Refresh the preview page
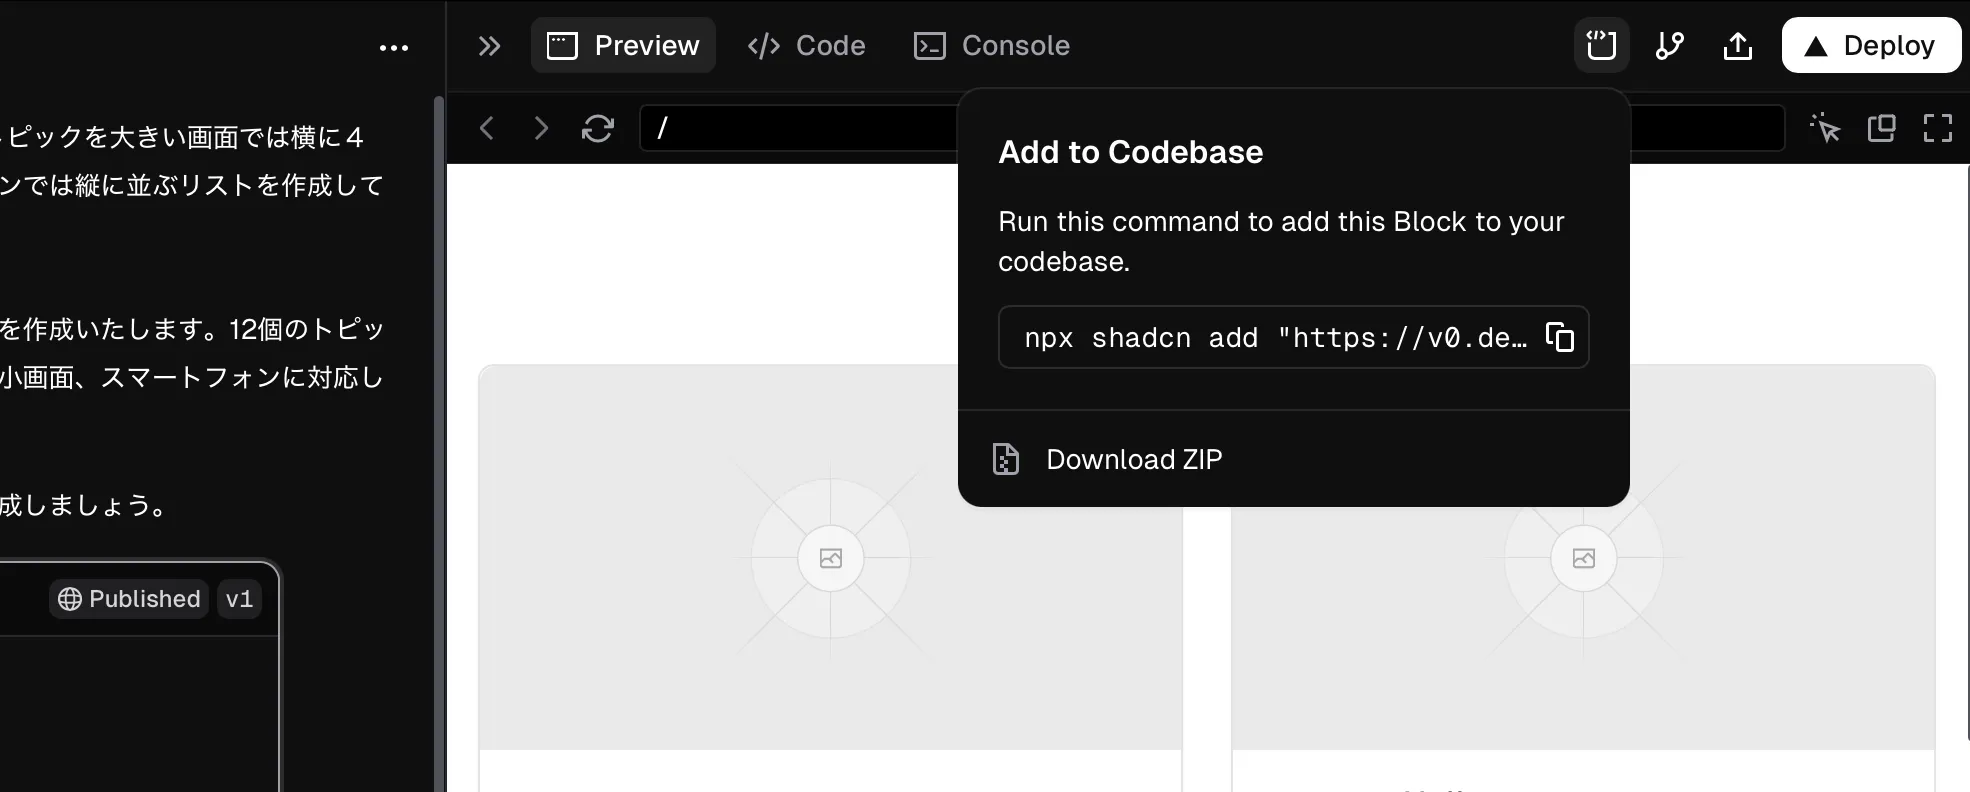The image size is (1970, 792). 598,128
